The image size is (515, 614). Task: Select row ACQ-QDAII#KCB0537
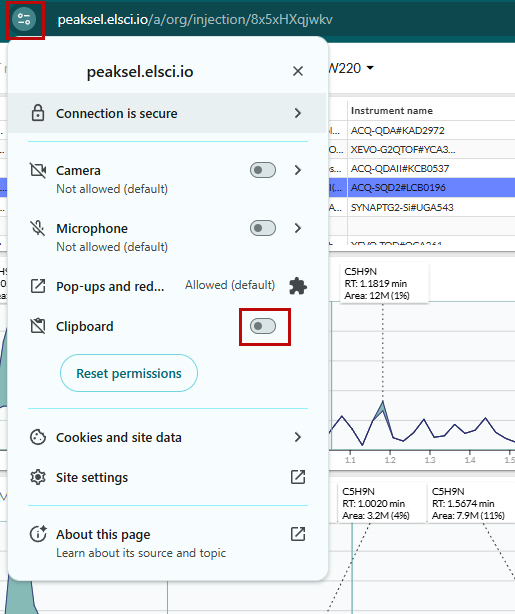click(x=400, y=169)
